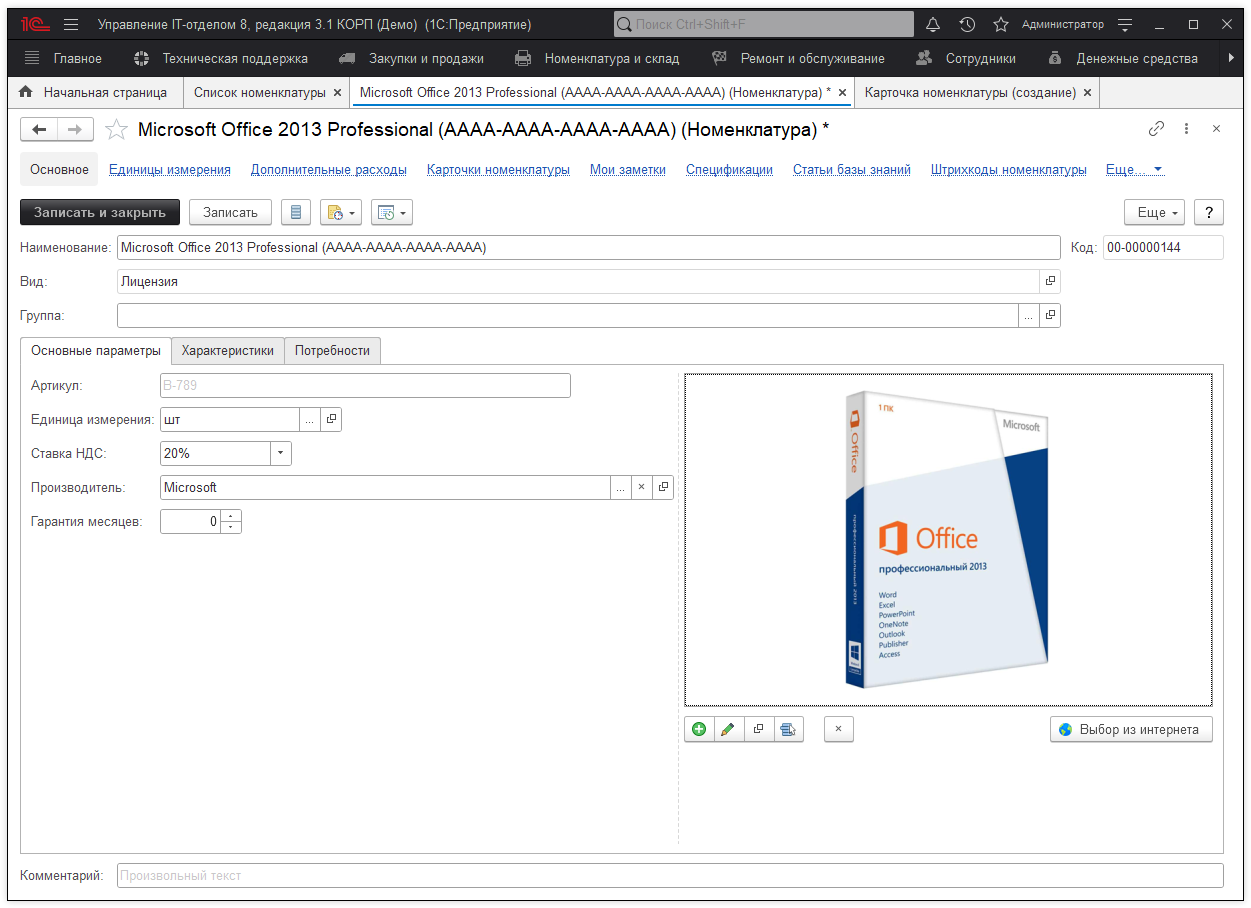Click the Выбор из интернета button
The height and width of the screenshot is (908, 1251).
pyautogui.click(x=1130, y=729)
